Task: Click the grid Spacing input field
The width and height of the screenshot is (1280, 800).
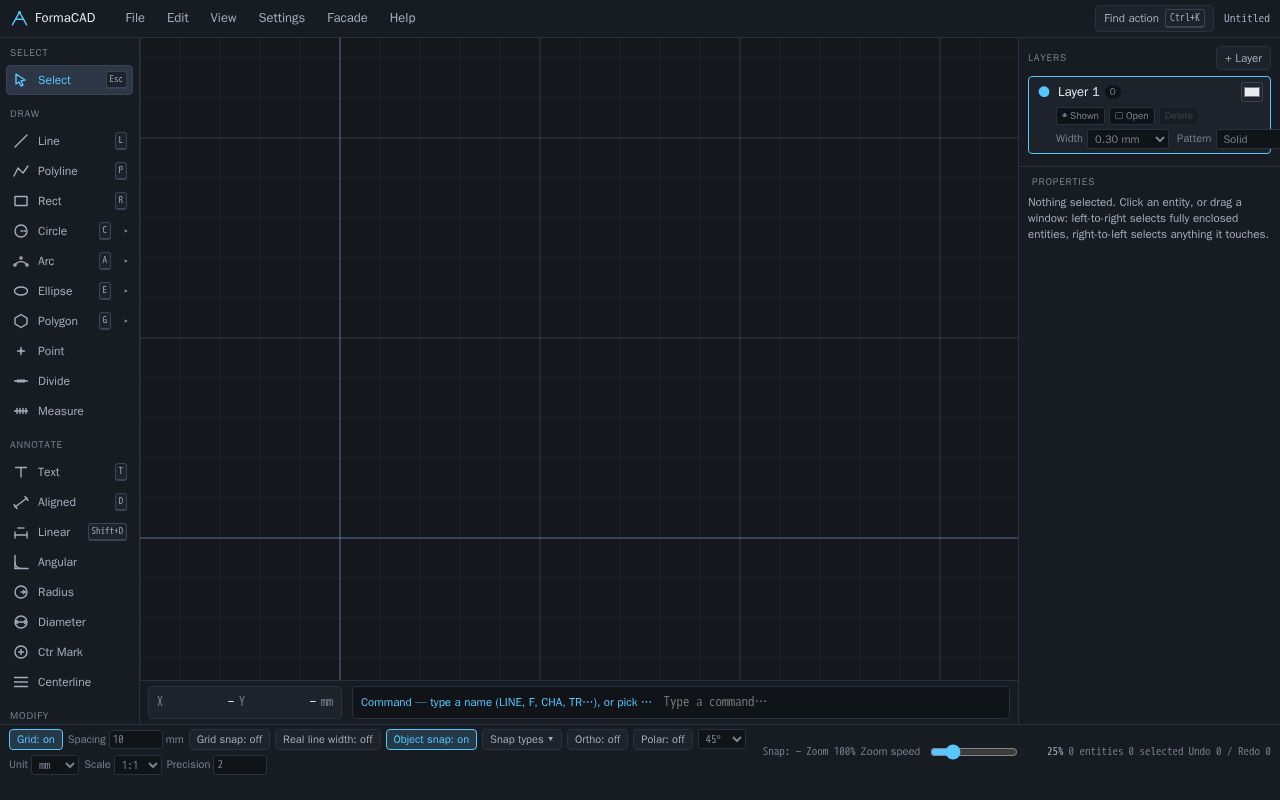Action: tap(136, 739)
